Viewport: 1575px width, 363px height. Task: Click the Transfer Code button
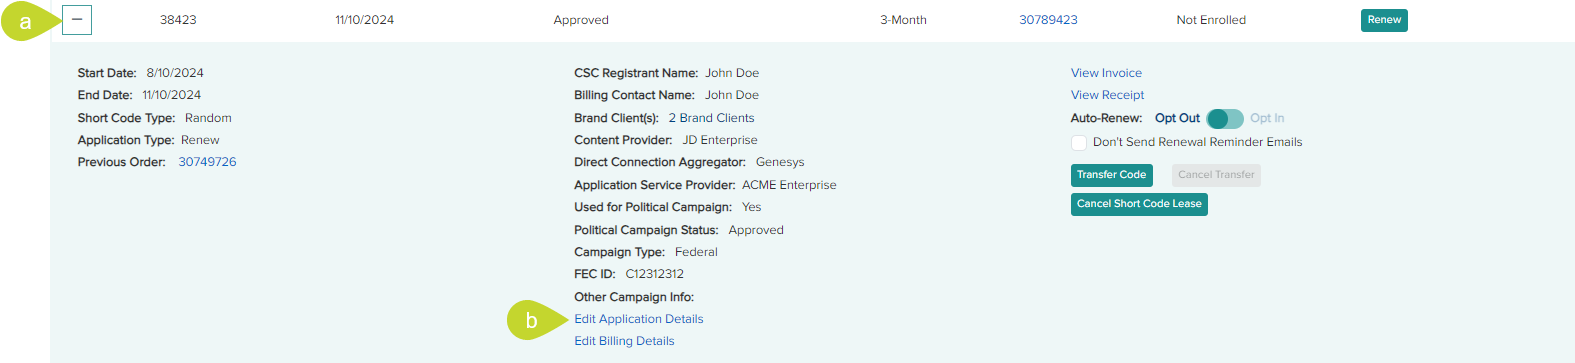[x=1111, y=175]
